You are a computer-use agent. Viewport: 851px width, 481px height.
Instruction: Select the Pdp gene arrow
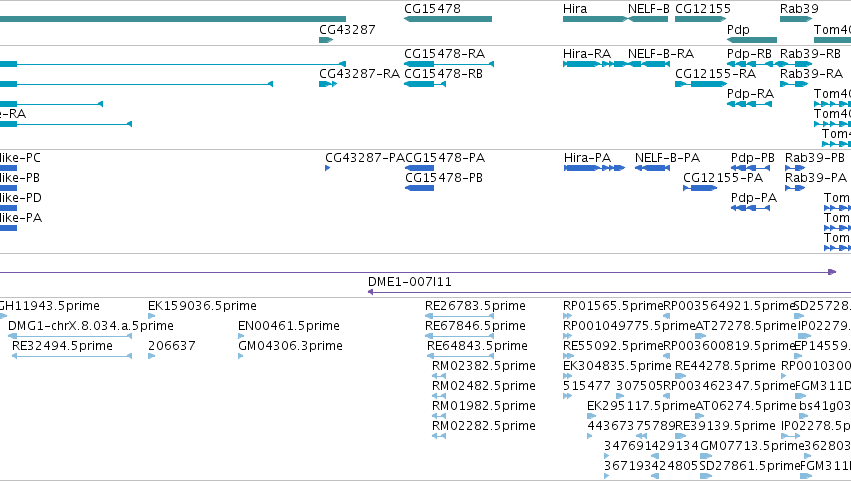click(752, 40)
